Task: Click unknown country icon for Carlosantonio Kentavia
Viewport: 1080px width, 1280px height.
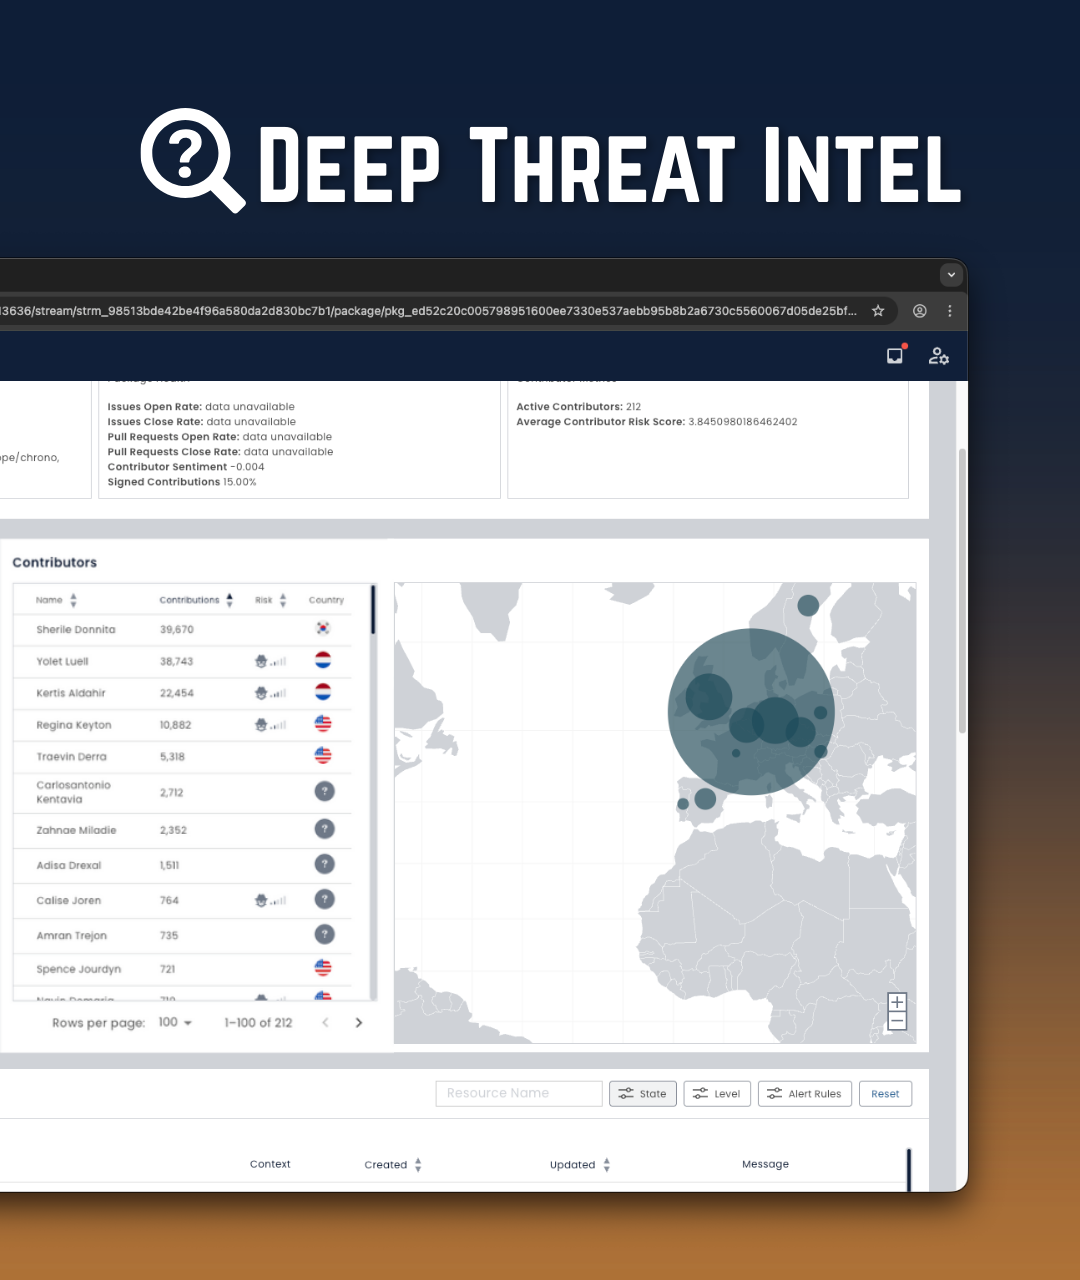Action: (324, 791)
